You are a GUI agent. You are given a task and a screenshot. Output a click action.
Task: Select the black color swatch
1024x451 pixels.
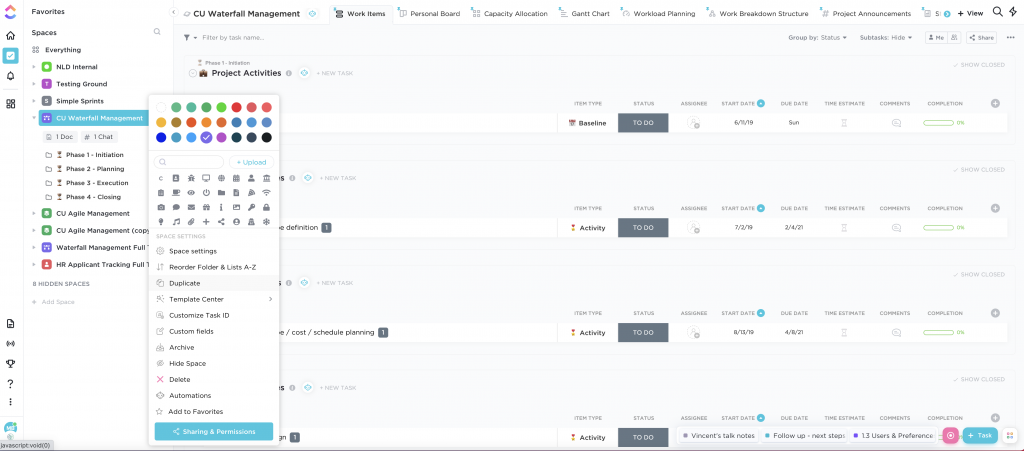click(x=266, y=137)
